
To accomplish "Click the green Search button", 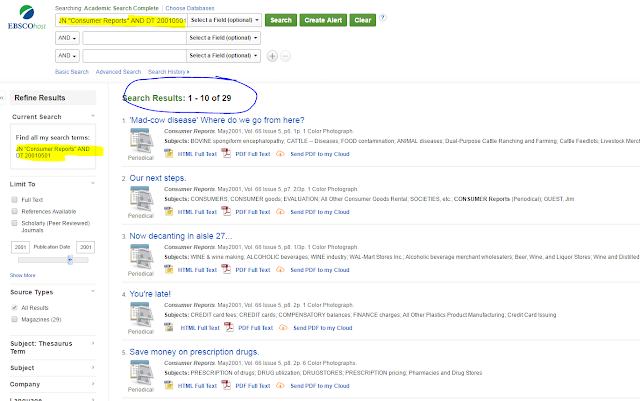I will [x=281, y=20].
